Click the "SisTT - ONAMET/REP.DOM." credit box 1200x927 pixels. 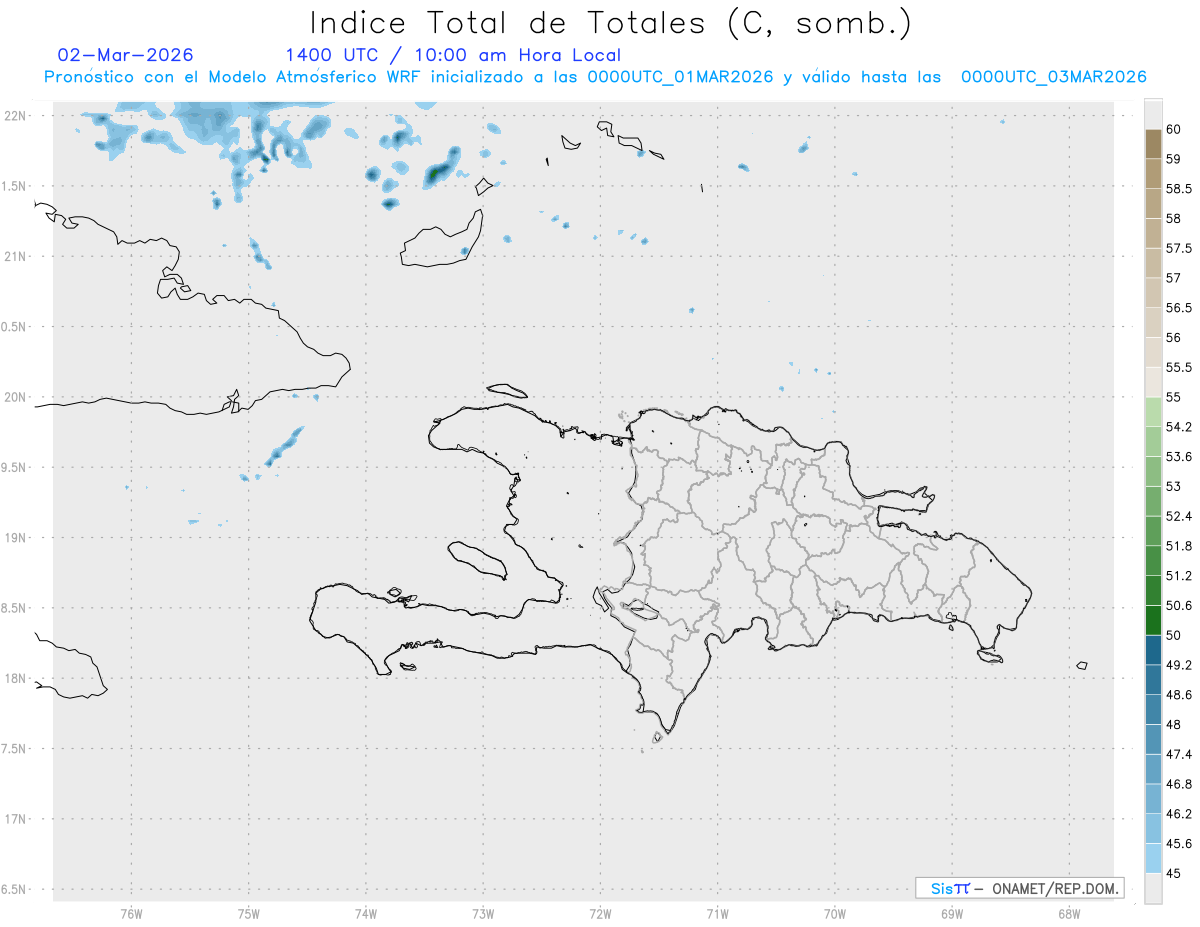point(1020,888)
